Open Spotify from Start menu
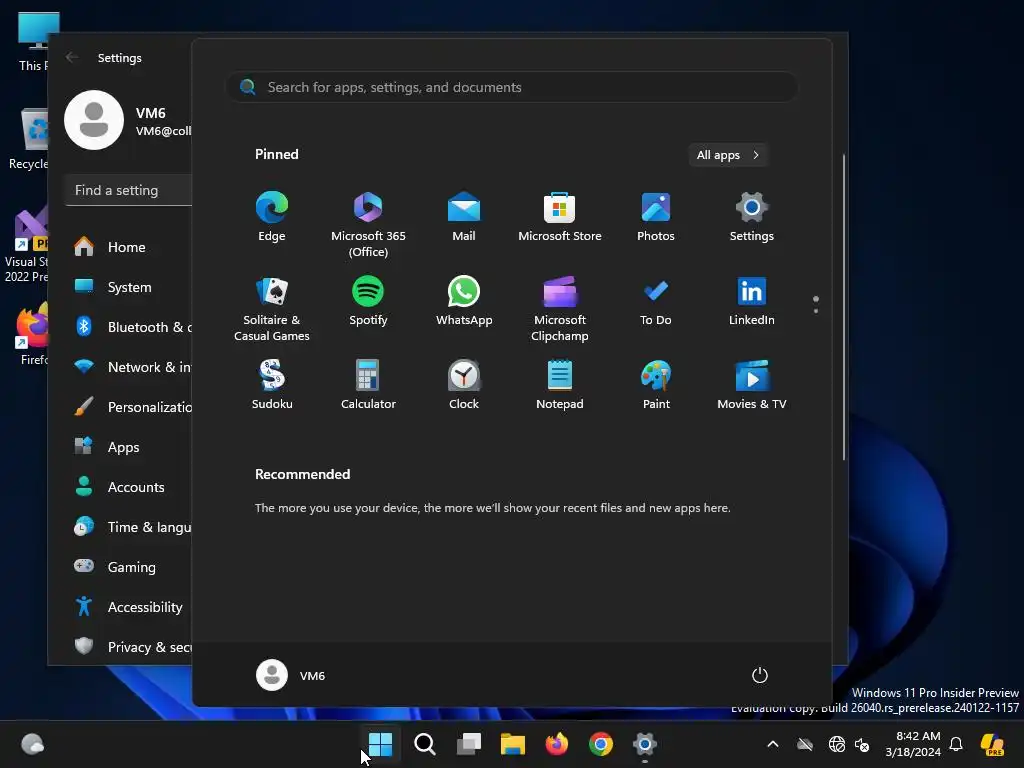 point(368,300)
